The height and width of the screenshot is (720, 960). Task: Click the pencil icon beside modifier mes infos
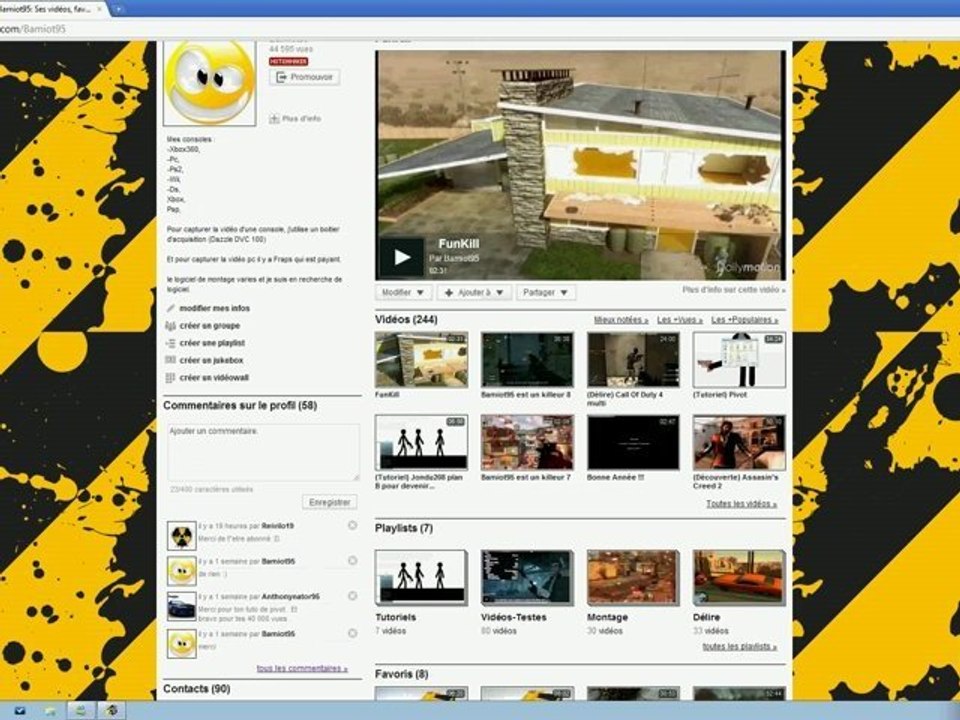[x=170, y=309]
